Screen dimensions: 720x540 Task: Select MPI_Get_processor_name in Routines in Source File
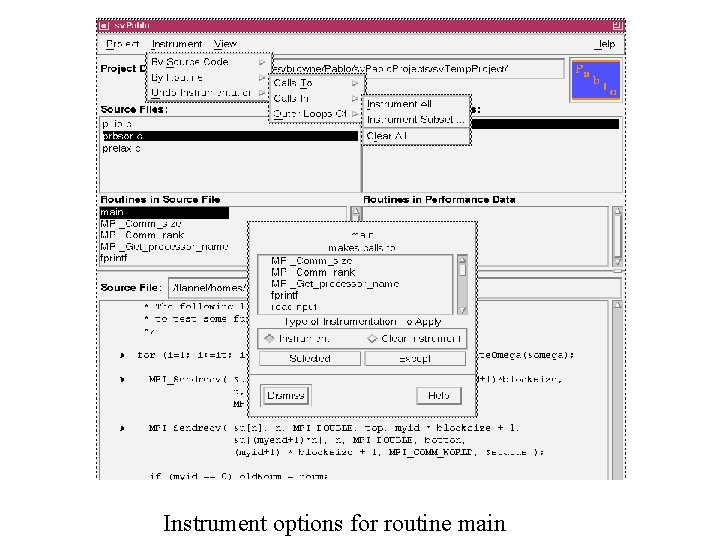[x=164, y=247]
